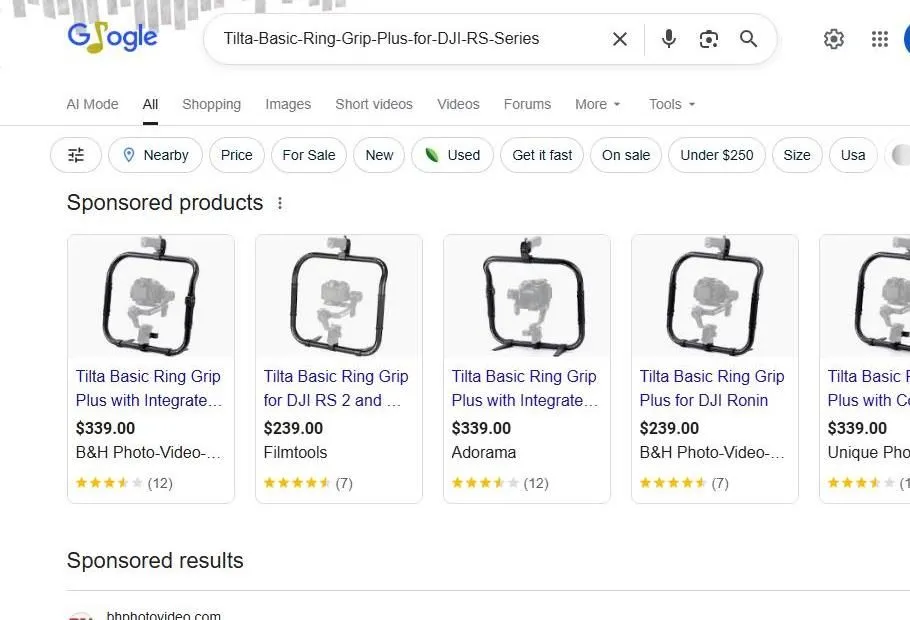Start a voice search with the microphone icon

[668, 39]
